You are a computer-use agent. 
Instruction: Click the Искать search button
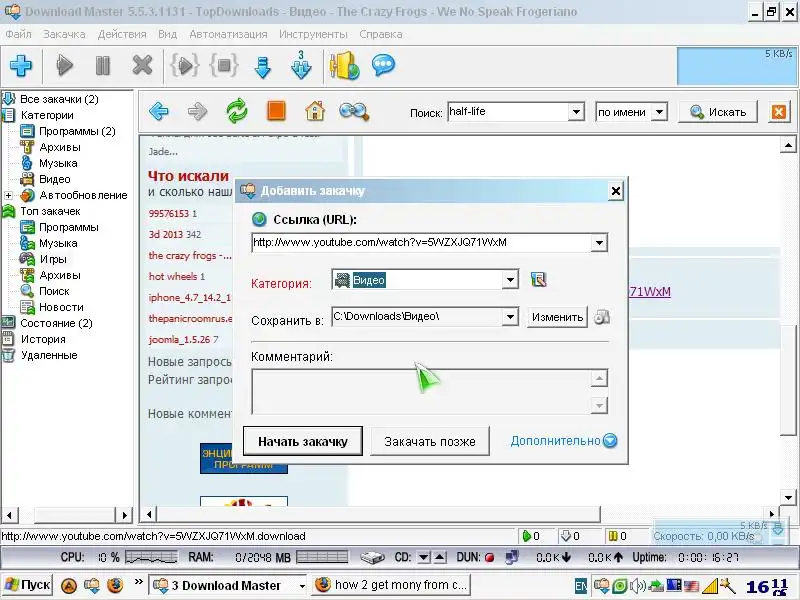tap(718, 112)
